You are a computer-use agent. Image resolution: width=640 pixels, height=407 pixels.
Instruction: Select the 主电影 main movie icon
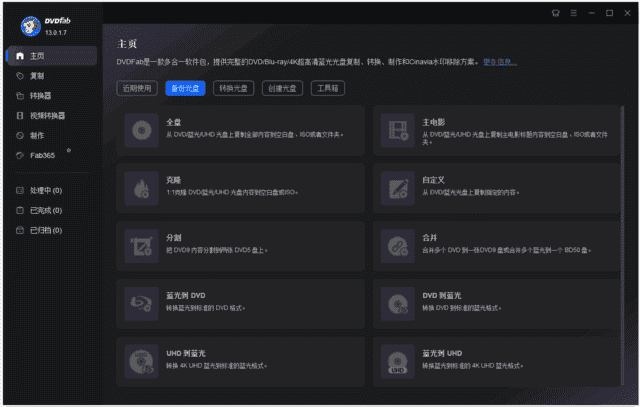[x=399, y=128]
